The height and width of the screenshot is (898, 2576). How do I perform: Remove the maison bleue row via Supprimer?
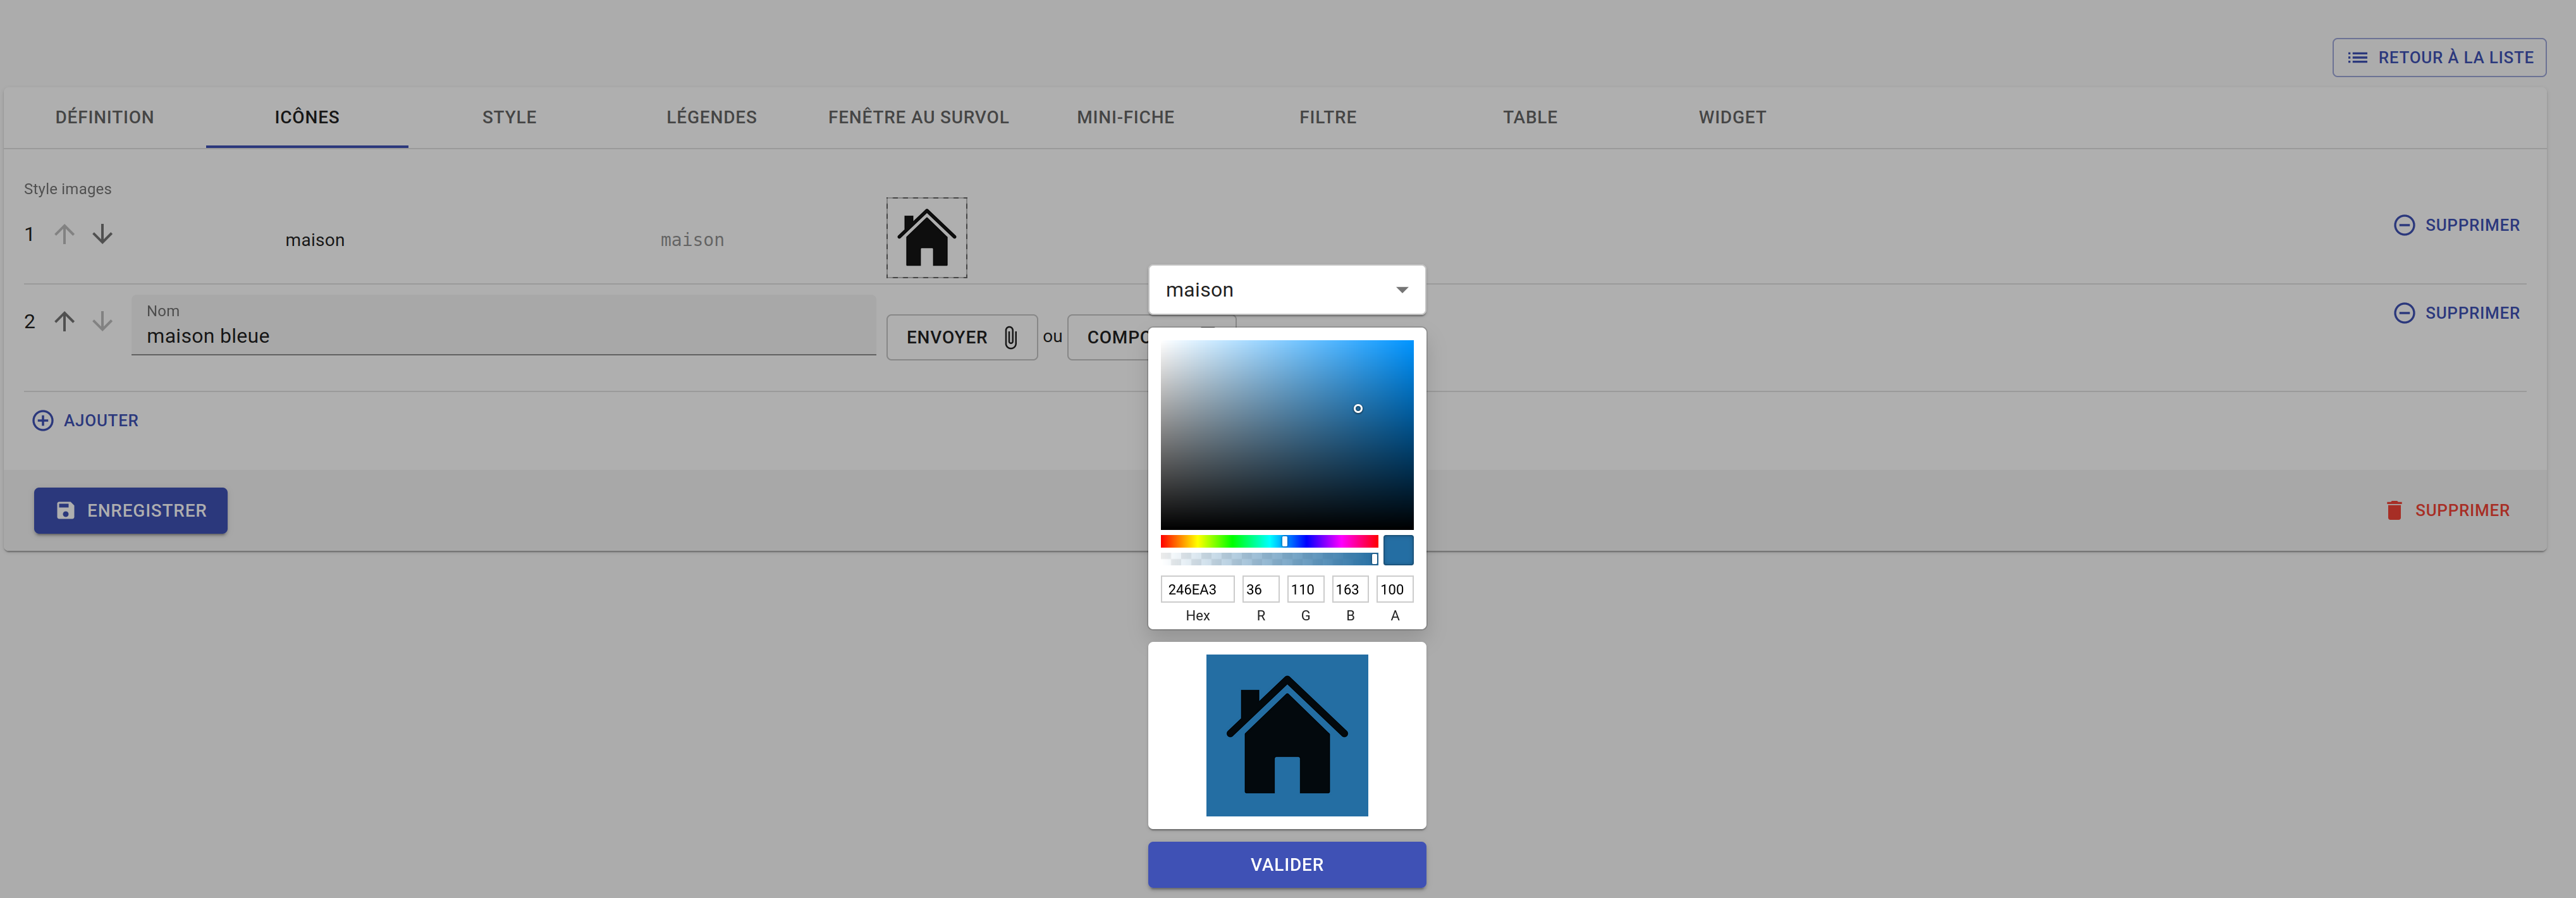pyautogui.click(x=2456, y=313)
